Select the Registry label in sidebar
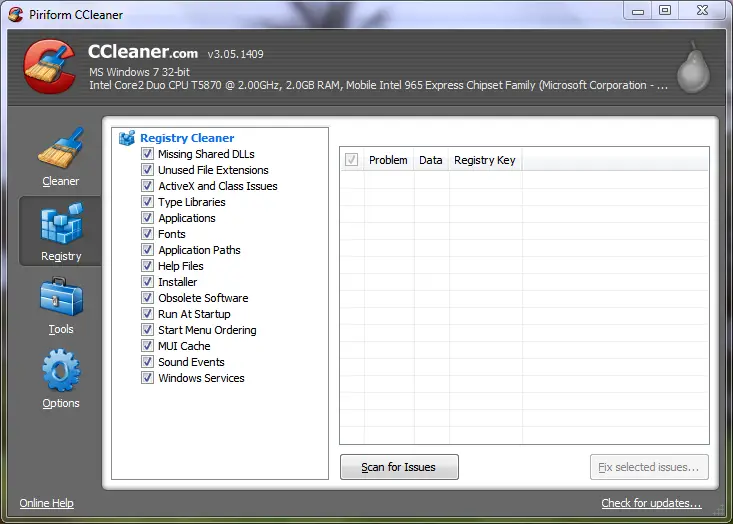733x524 pixels. click(x=61, y=256)
